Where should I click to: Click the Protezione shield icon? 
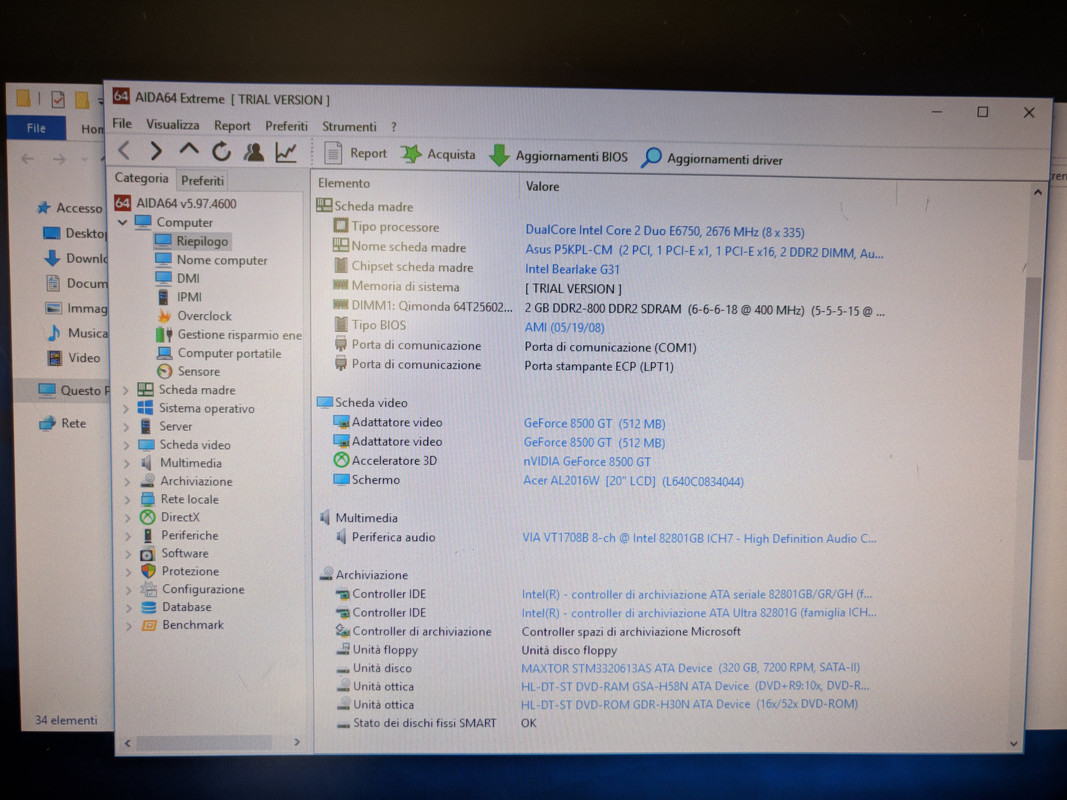(148, 571)
